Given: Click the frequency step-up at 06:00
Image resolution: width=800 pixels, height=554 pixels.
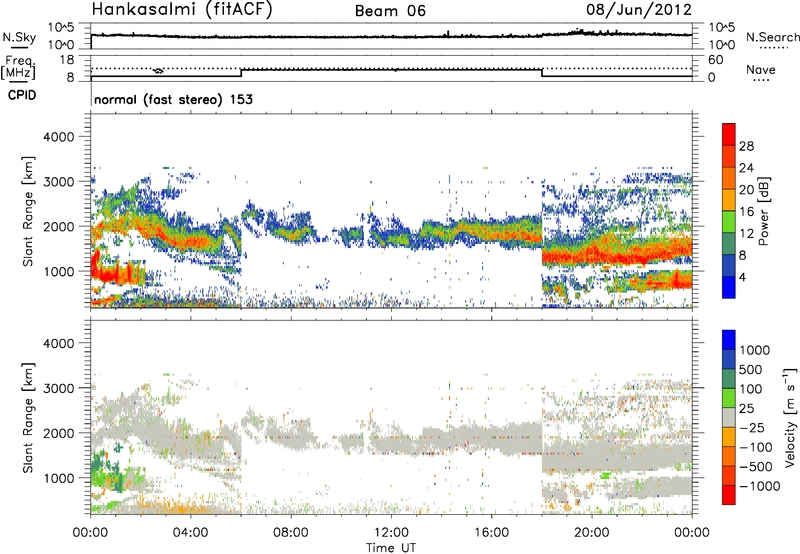Looking at the screenshot, I should [241, 73].
